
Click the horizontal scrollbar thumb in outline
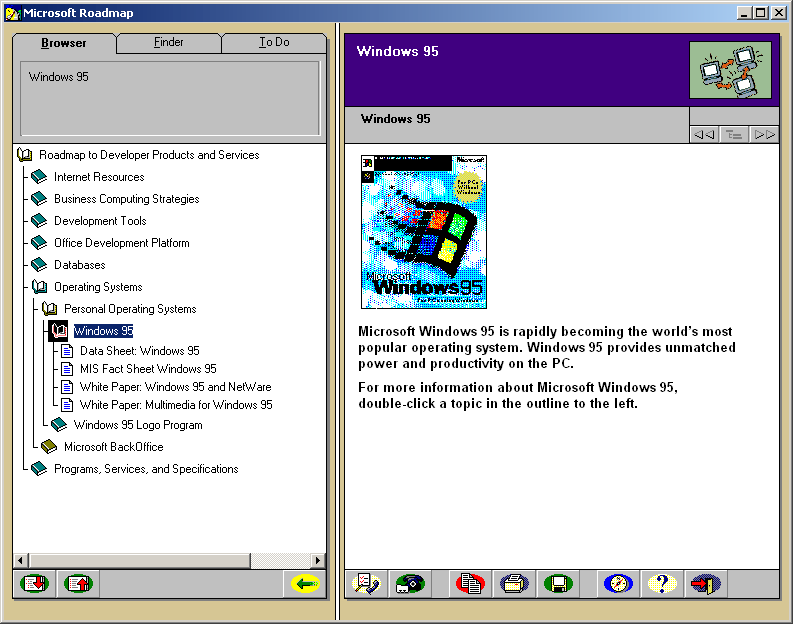[x=140, y=560]
